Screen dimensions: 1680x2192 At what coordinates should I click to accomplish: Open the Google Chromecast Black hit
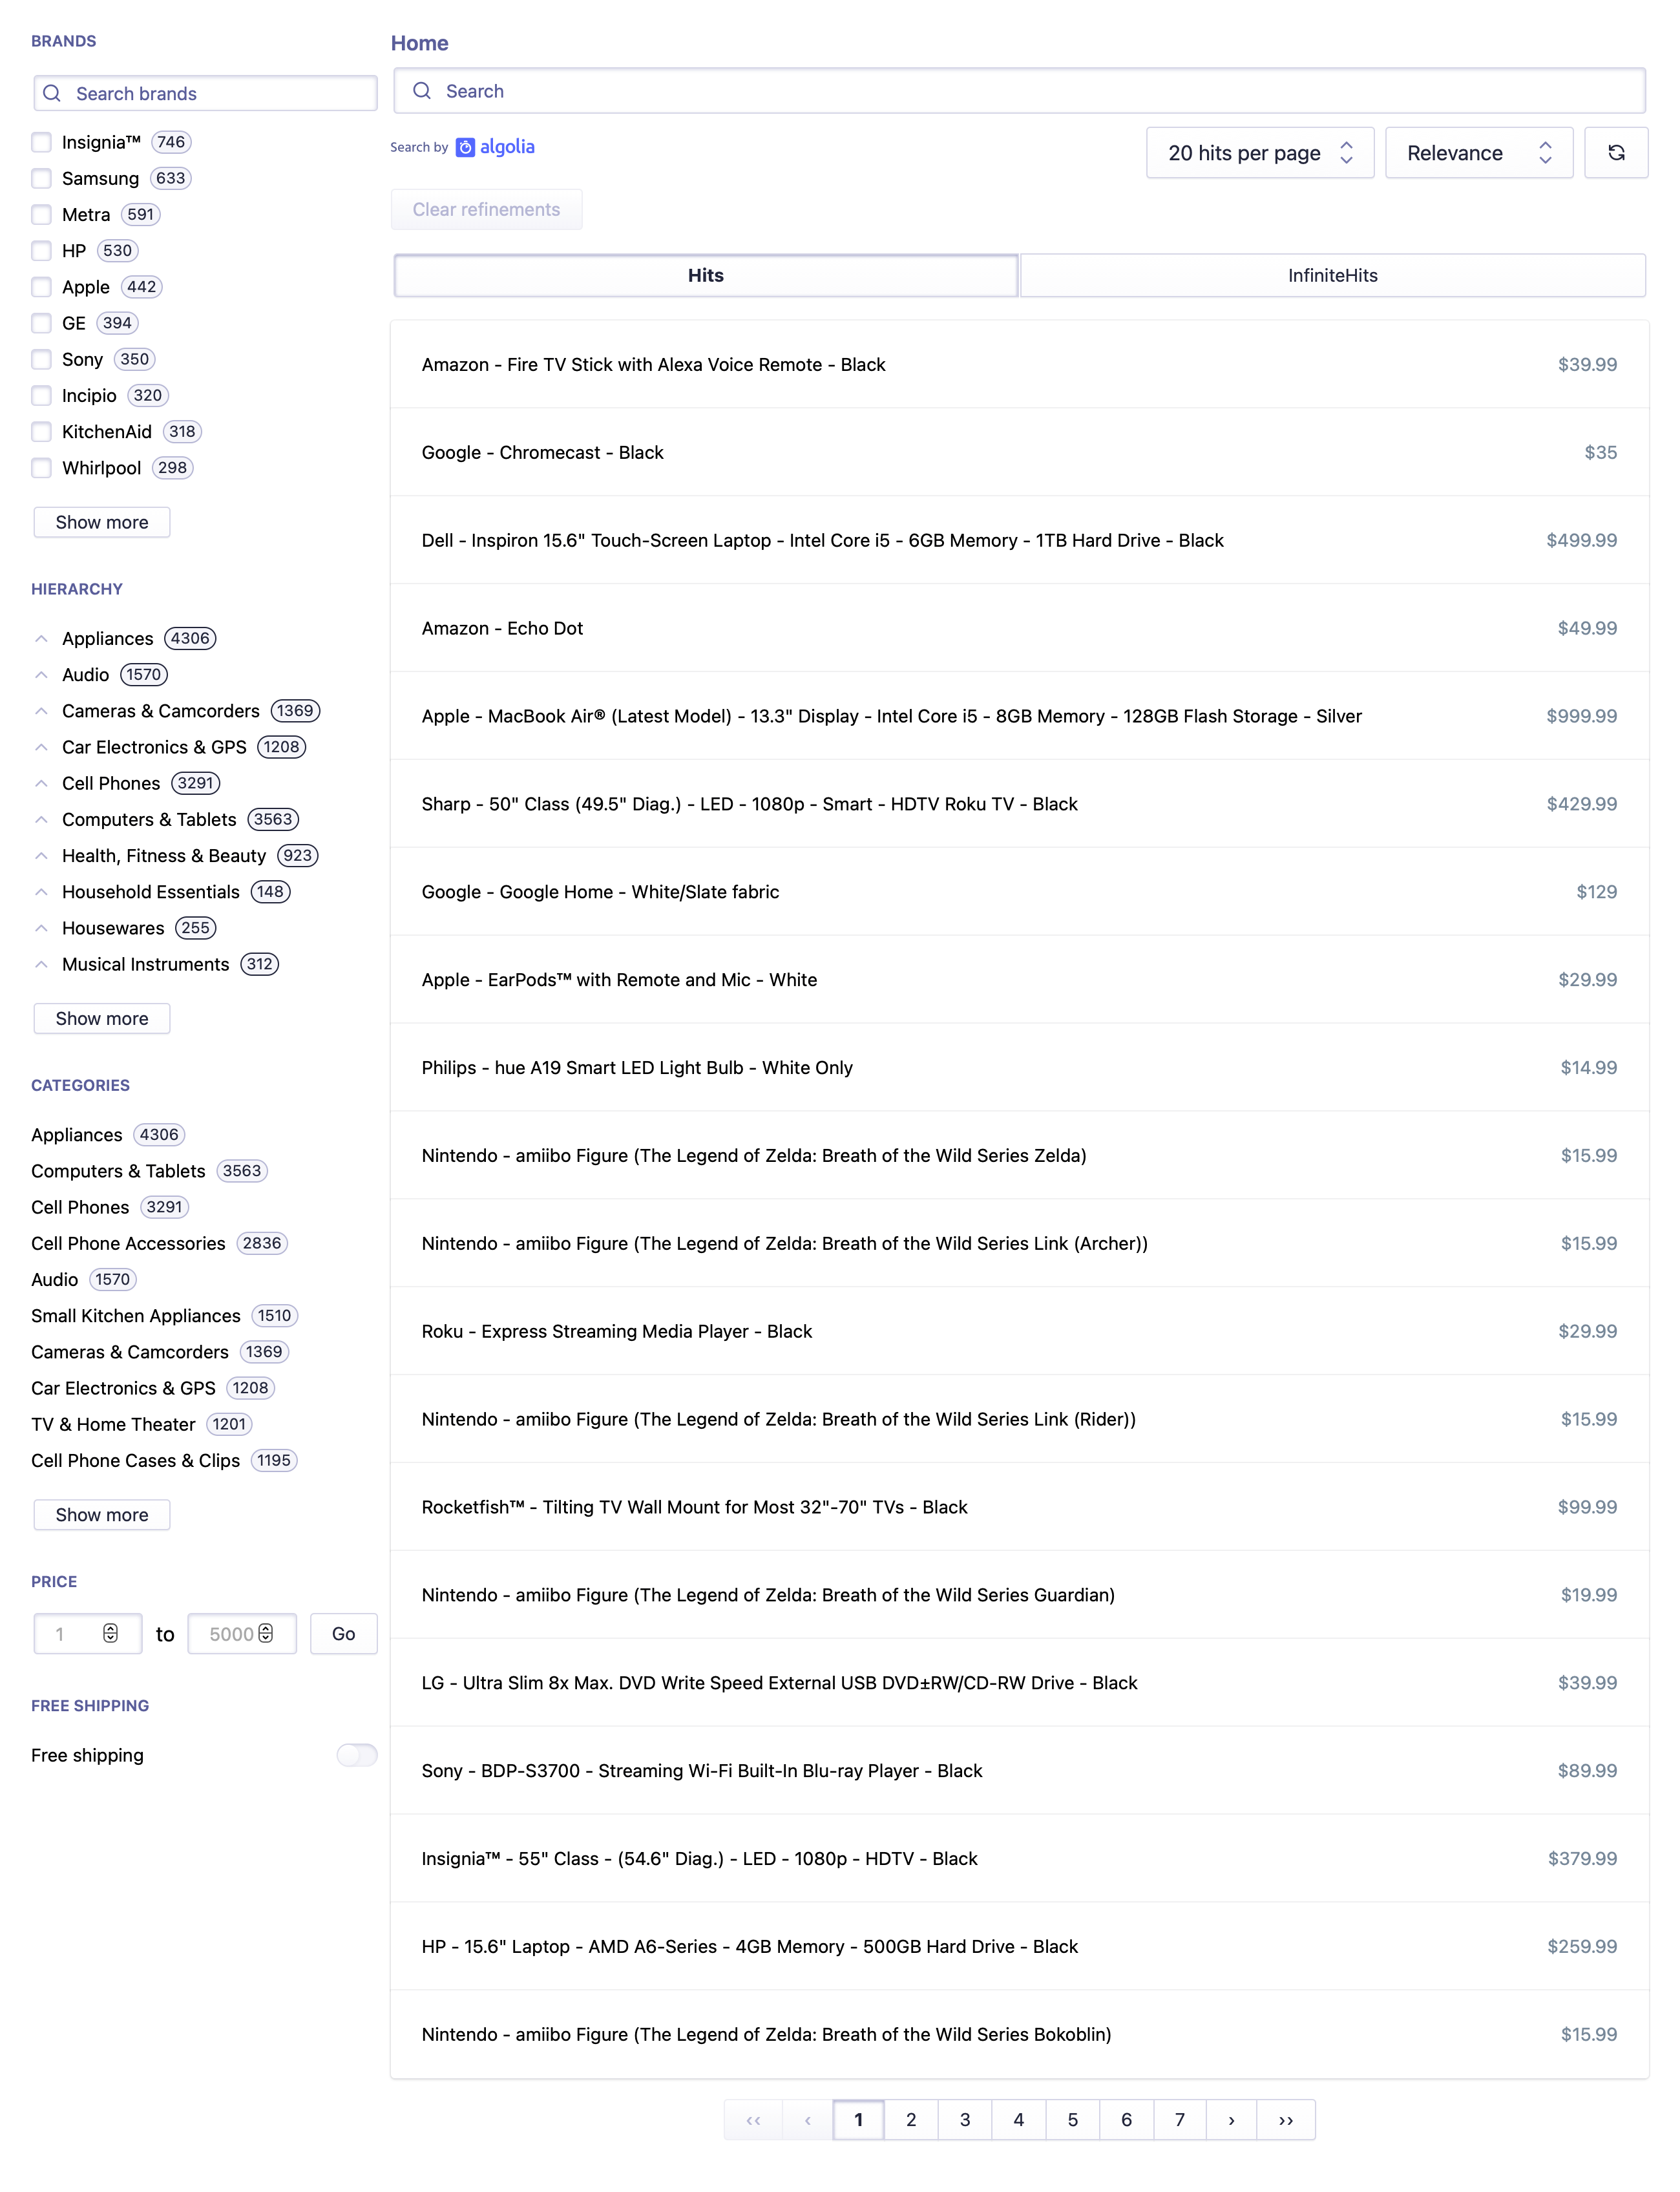(1019, 452)
